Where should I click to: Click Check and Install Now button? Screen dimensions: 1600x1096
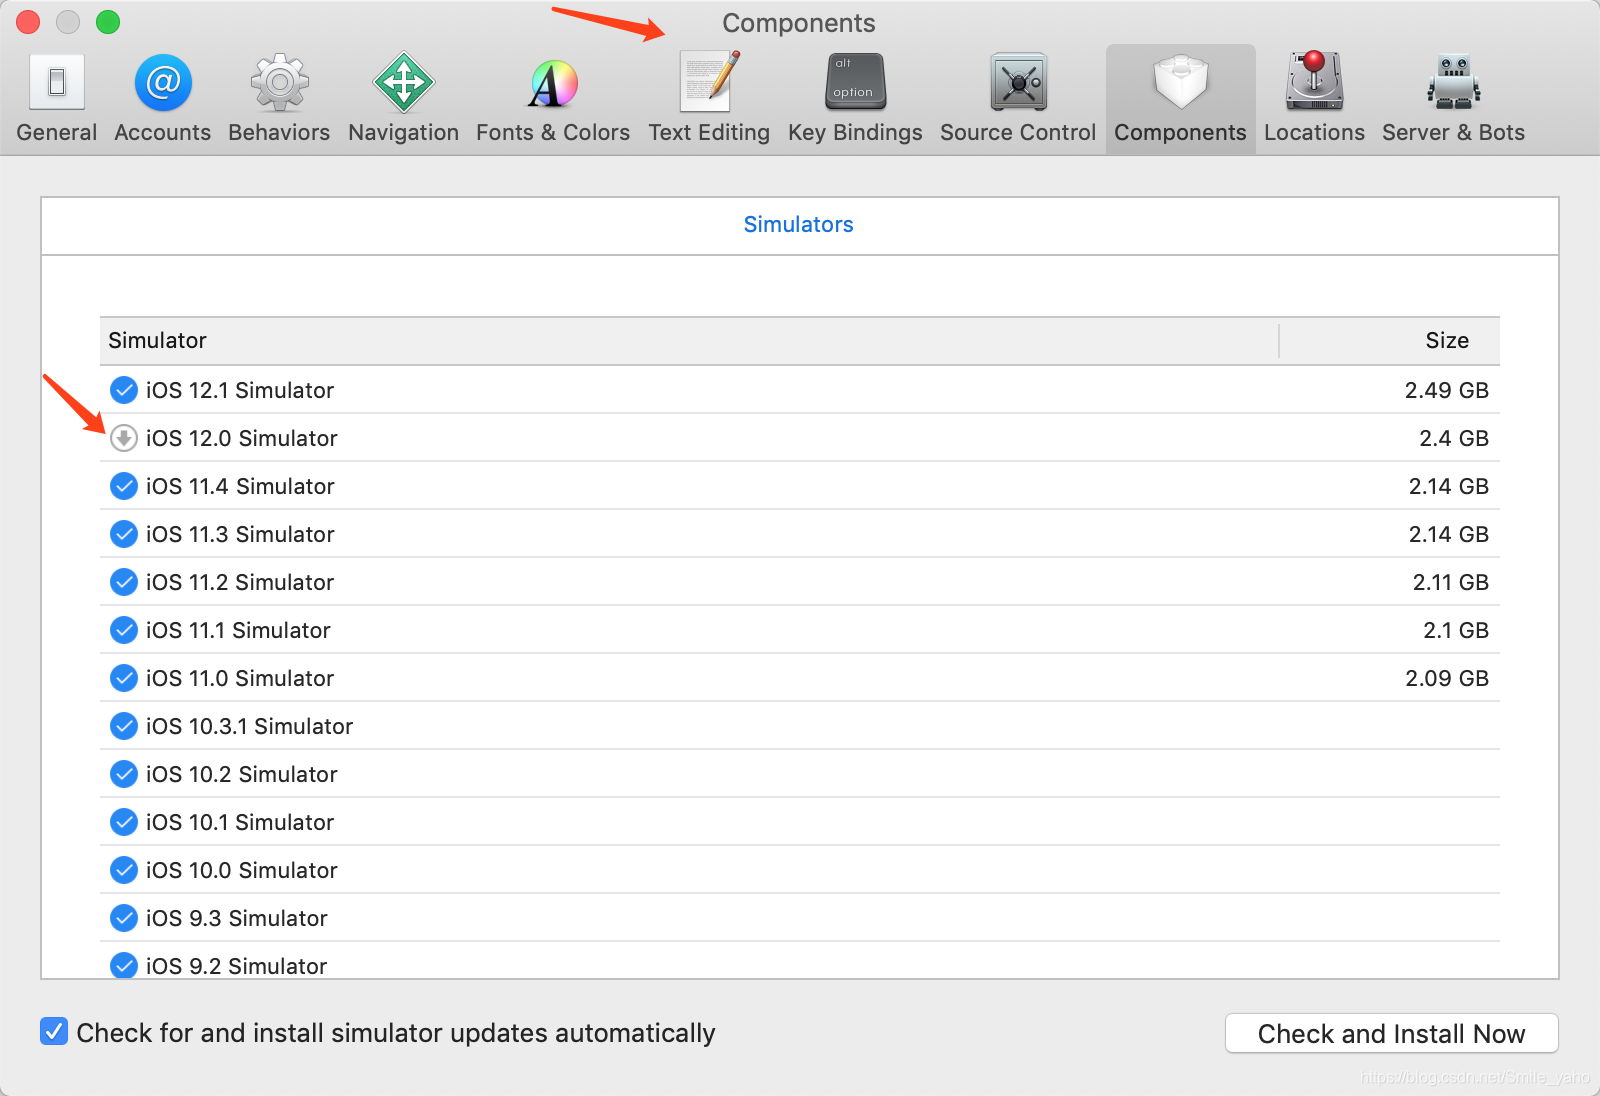tap(1391, 1033)
